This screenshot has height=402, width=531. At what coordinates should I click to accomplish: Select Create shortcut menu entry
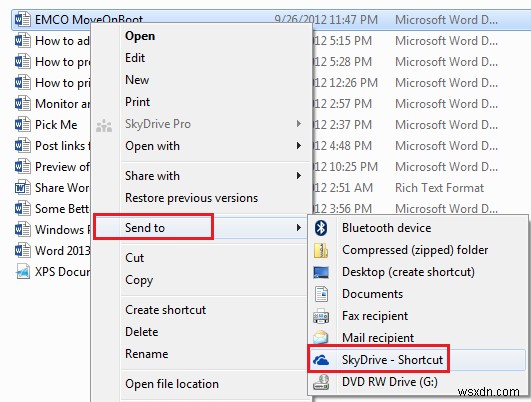(166, 310)
